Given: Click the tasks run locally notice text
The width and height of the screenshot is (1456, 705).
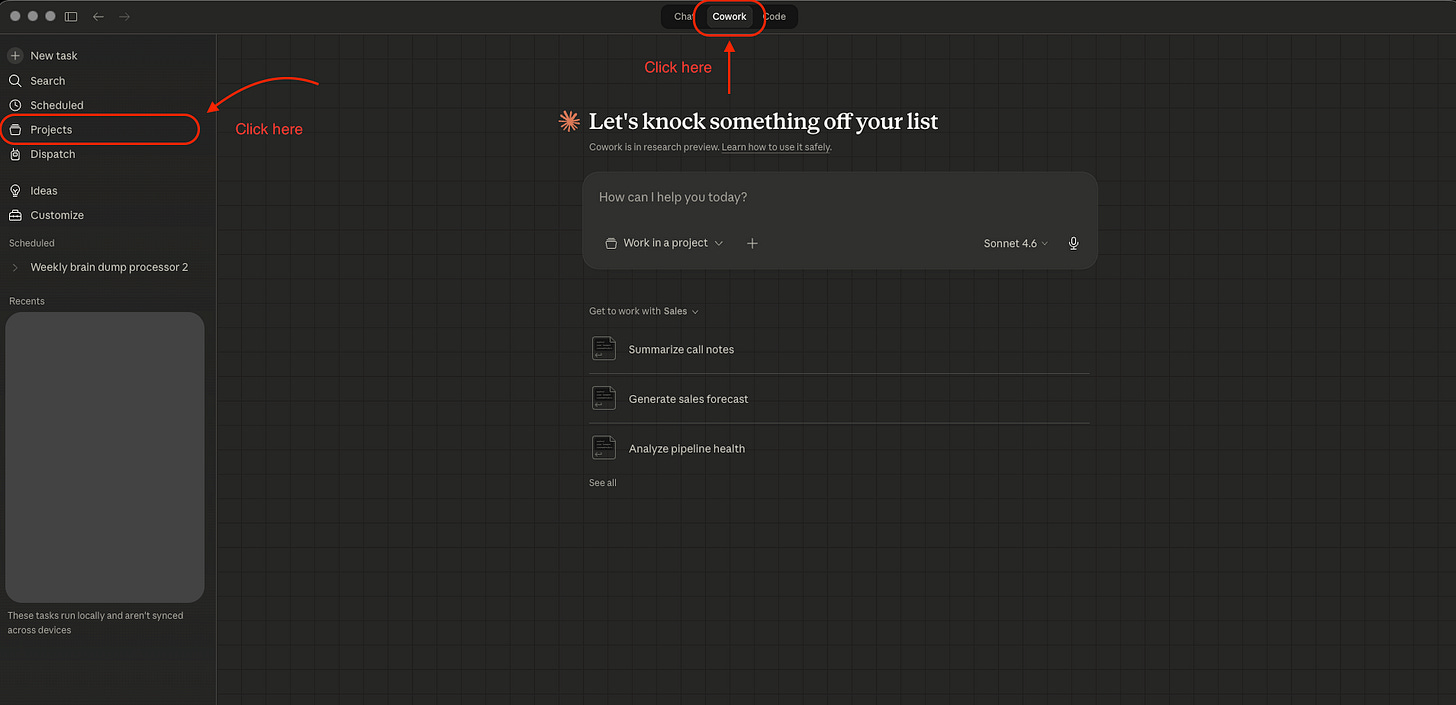Looking at the screenshot, I should tap(96, 623).
